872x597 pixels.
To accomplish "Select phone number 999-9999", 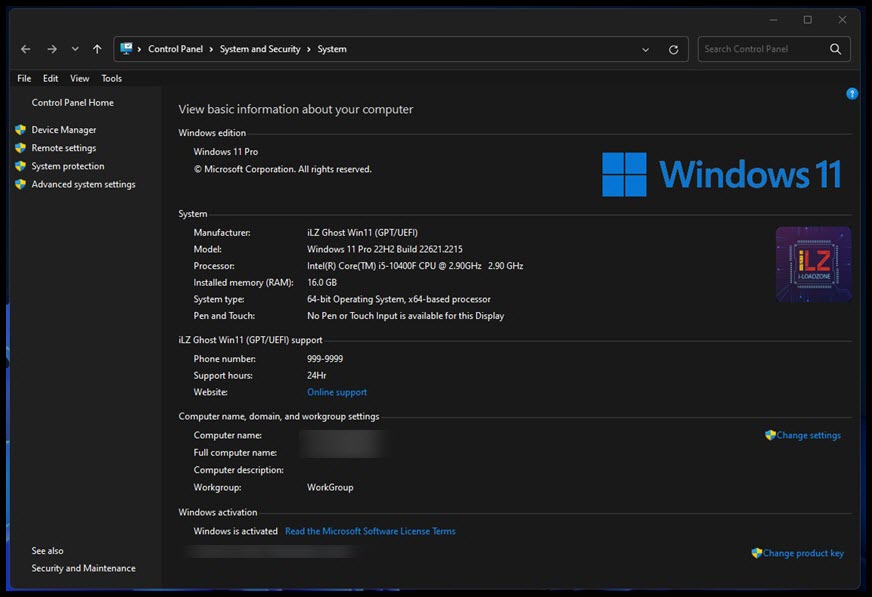I will (x=325, y=359).
